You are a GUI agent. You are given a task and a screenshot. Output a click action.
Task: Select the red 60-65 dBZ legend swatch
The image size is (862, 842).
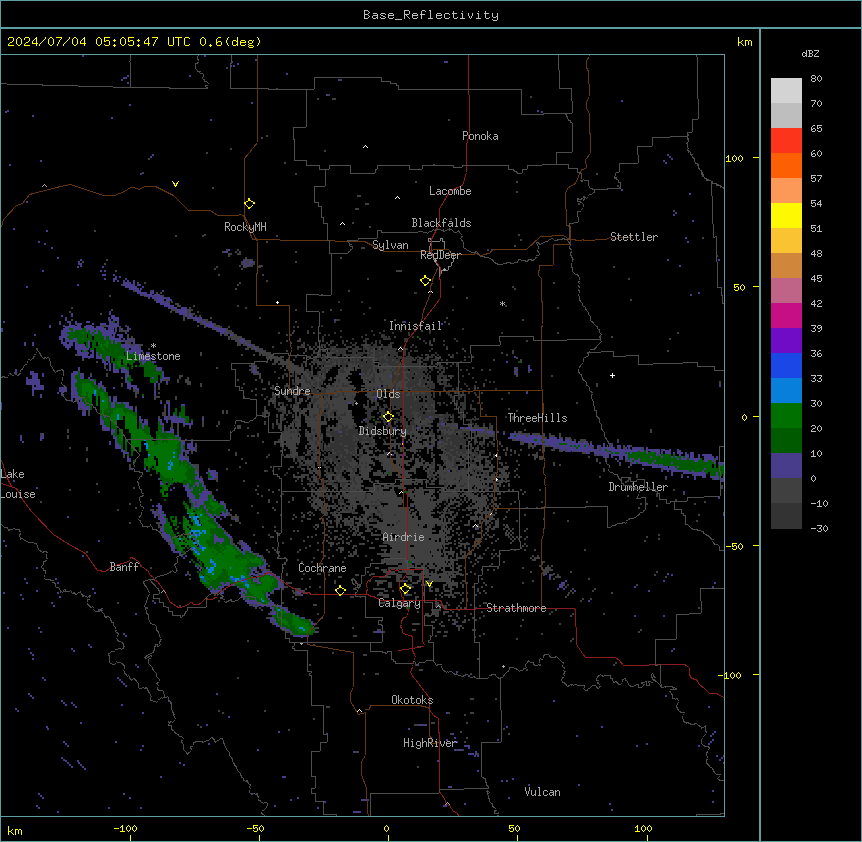coord(786,140)
